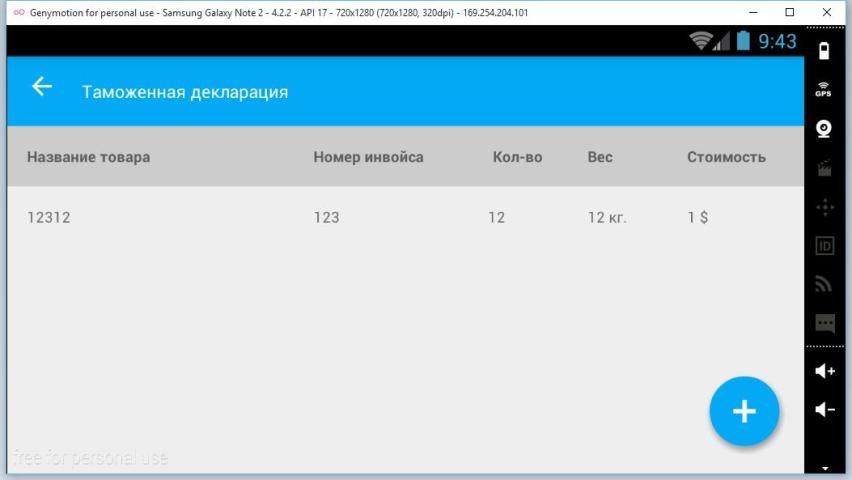
Task: Click the 'Название товара' column header
Action: pos(88,157)
